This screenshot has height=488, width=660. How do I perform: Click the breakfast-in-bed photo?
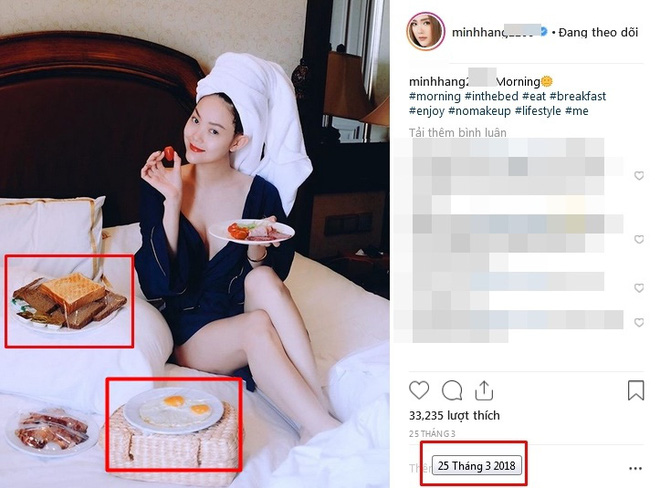[x=194, y=244]
